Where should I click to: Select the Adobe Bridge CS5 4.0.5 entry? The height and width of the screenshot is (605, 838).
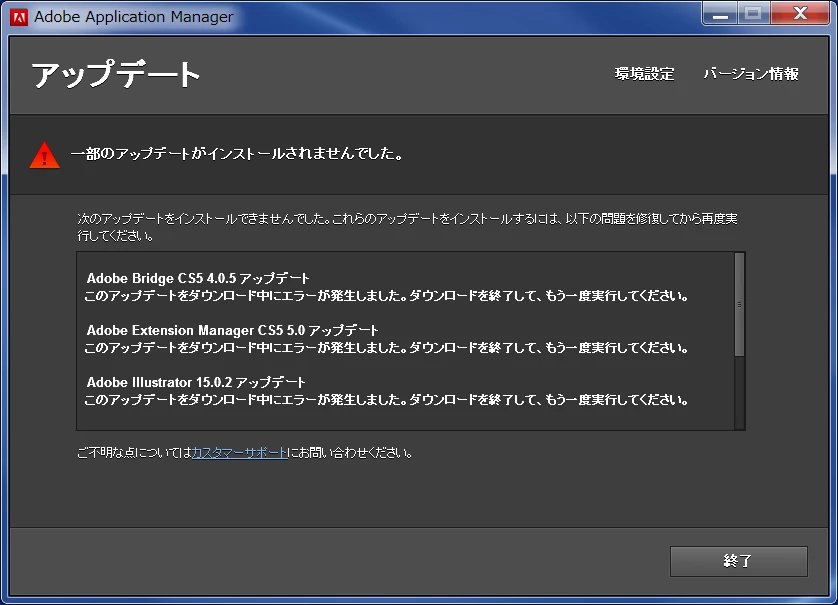point(198,278)
